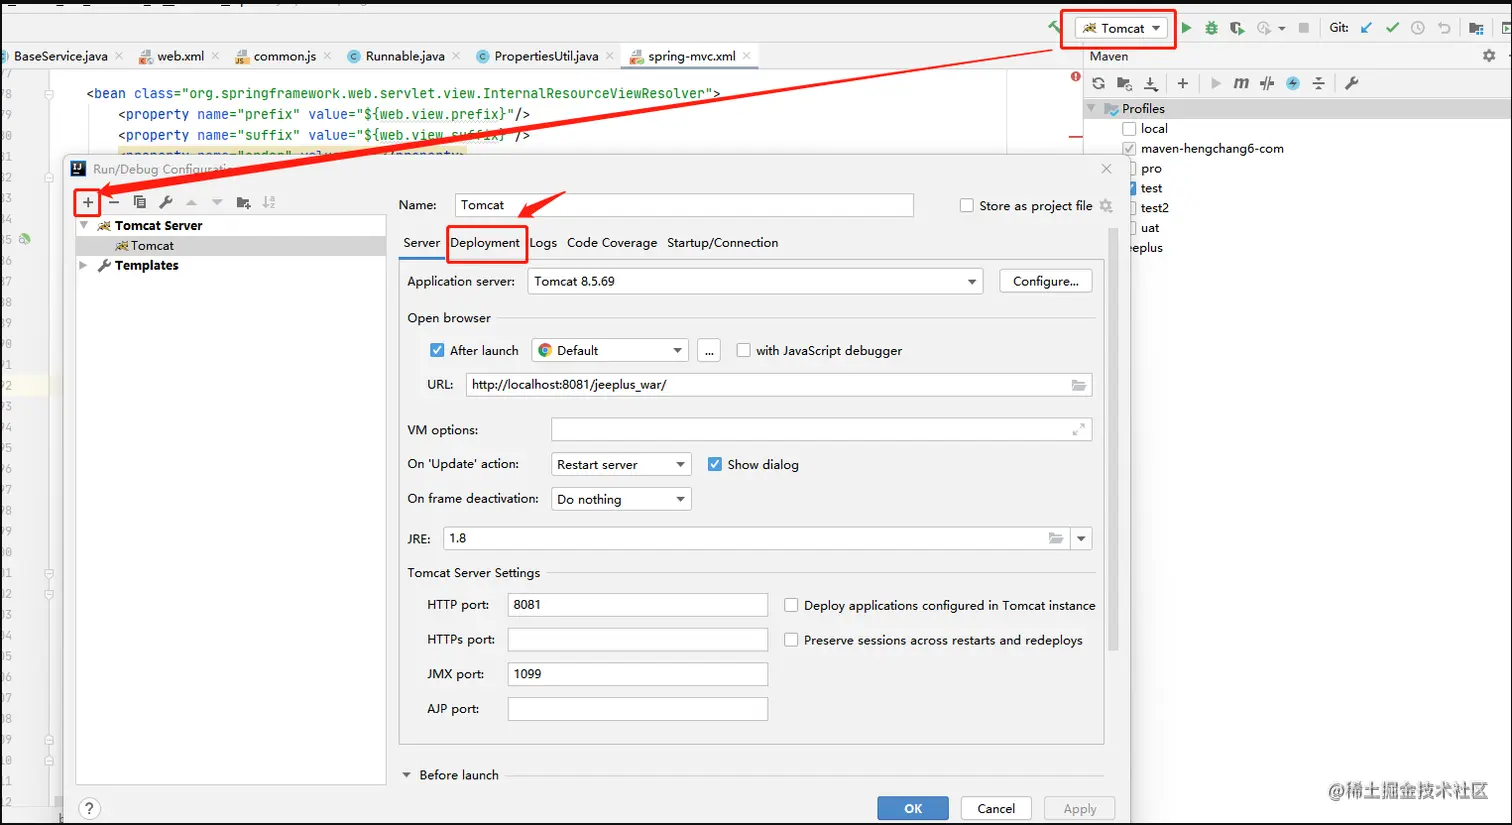Collapse the Before launch section

[x=407, y=775]
